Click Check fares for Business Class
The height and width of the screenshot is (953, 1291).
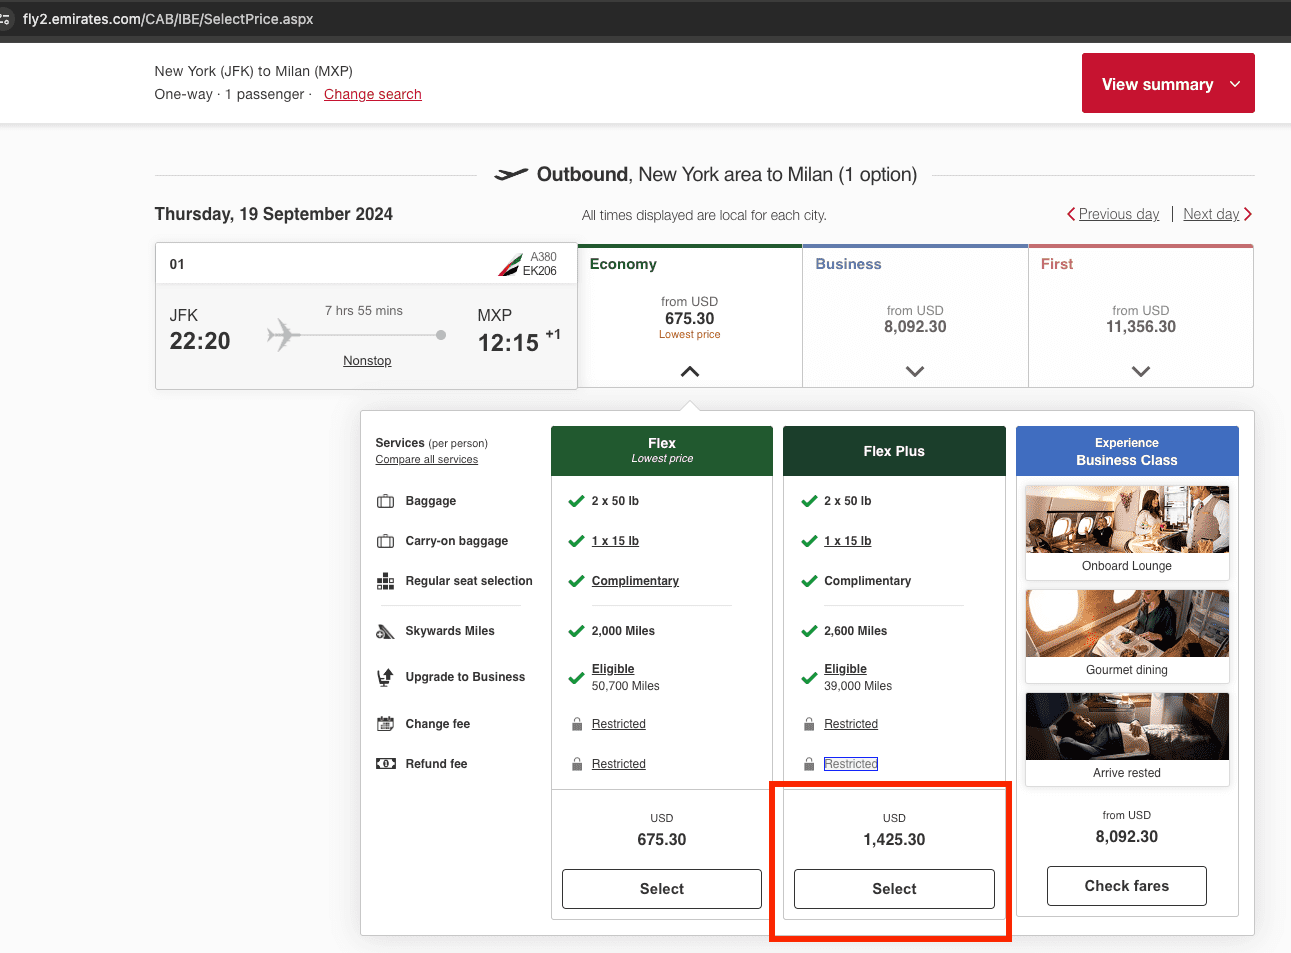click(1126, 886)
